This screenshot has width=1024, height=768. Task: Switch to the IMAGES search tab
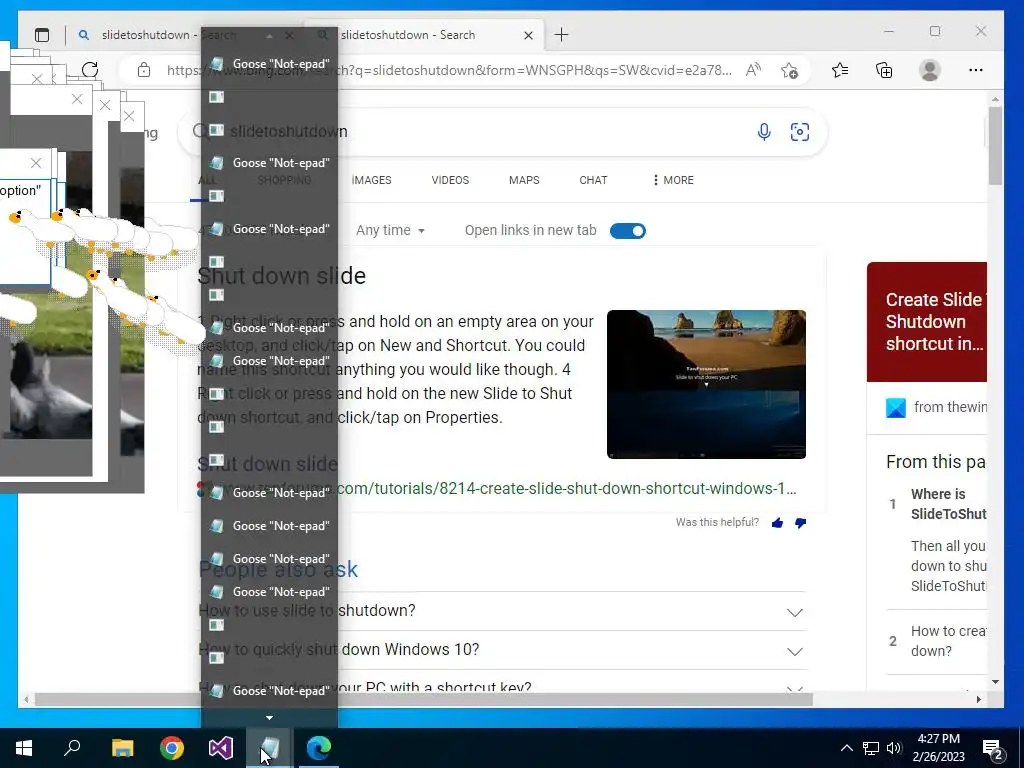tap(372, 180)
